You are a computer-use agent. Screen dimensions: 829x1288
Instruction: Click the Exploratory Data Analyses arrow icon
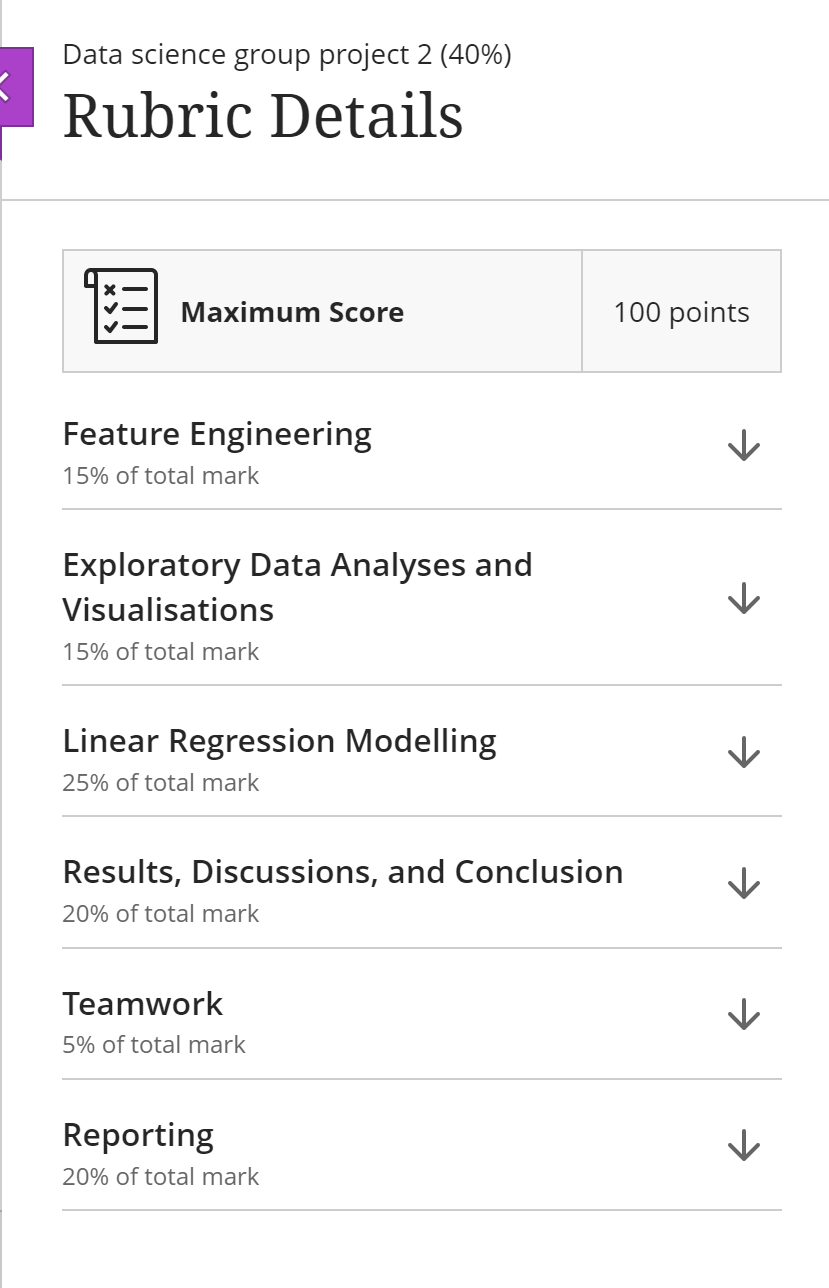point(743,598)
